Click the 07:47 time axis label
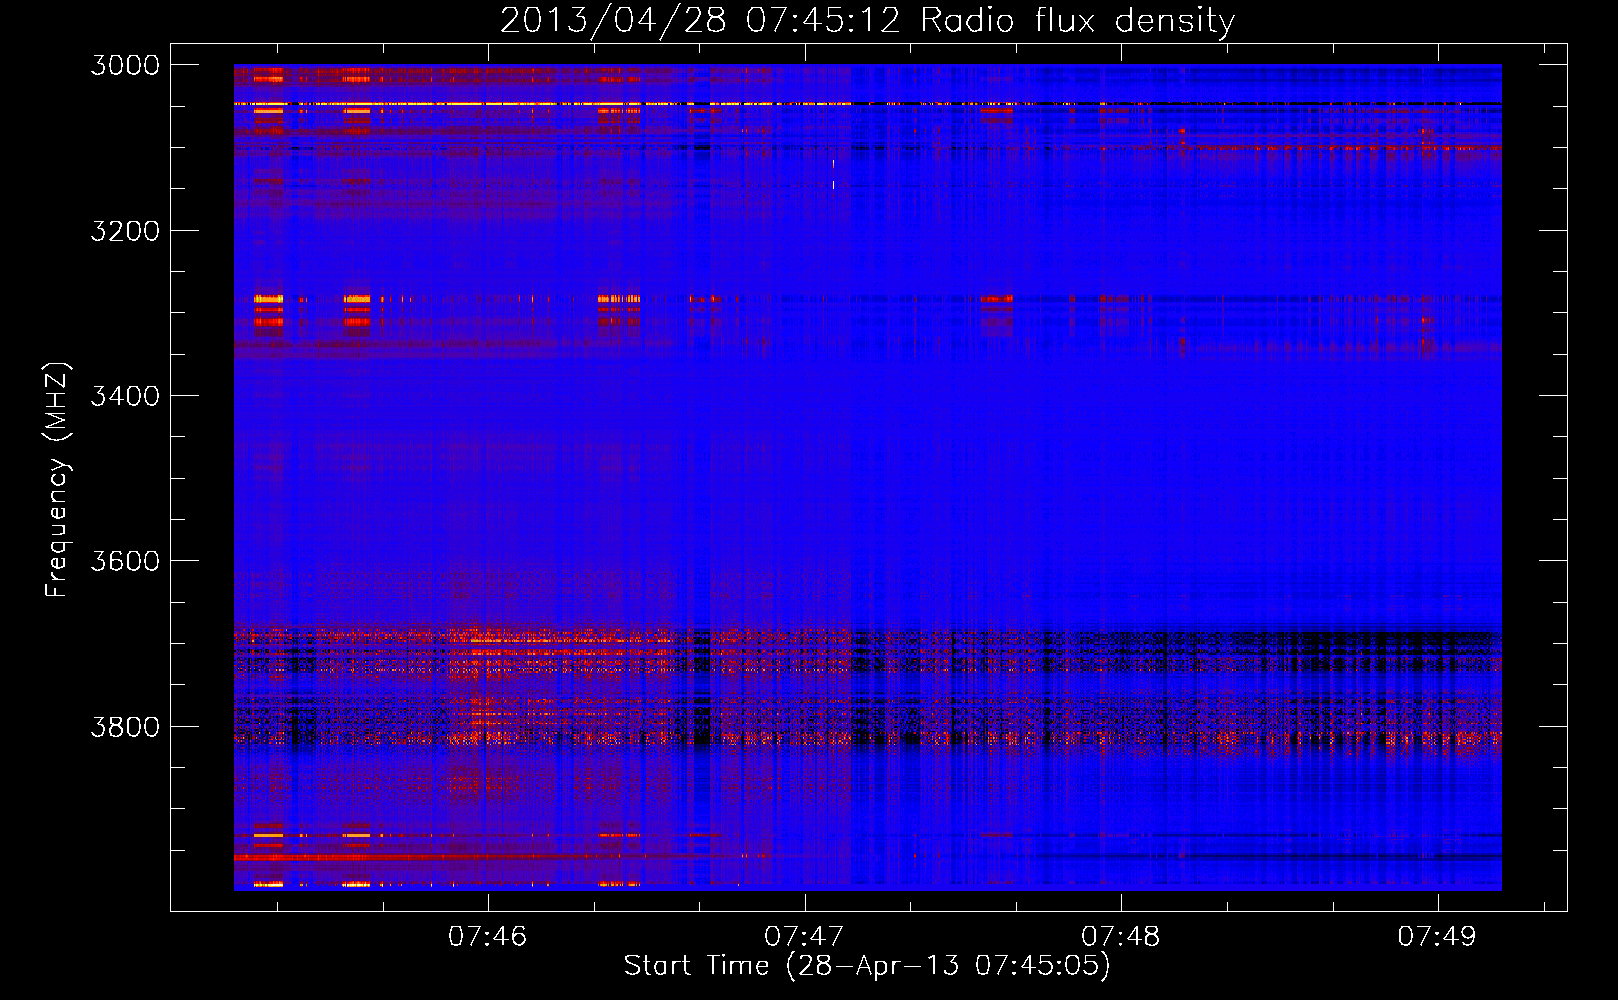Viewport: 1618px width, 1000px height. pyautogui.click(x=804, y=936)
